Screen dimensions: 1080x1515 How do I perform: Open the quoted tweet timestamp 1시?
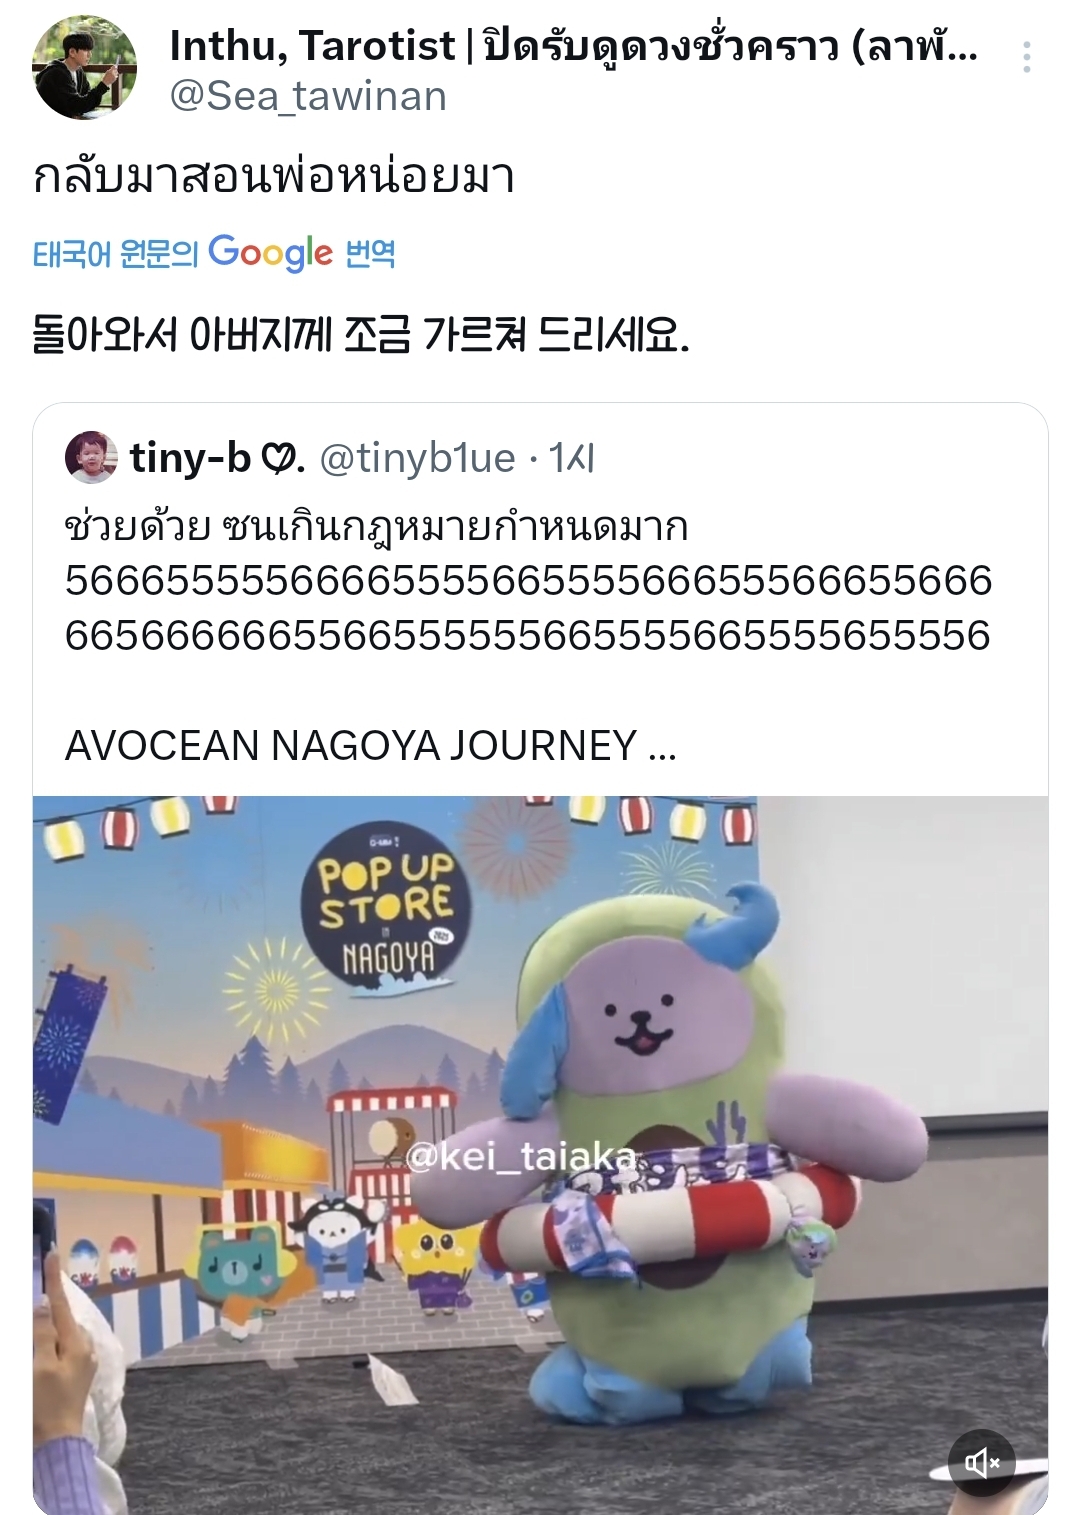click(572, 458)
